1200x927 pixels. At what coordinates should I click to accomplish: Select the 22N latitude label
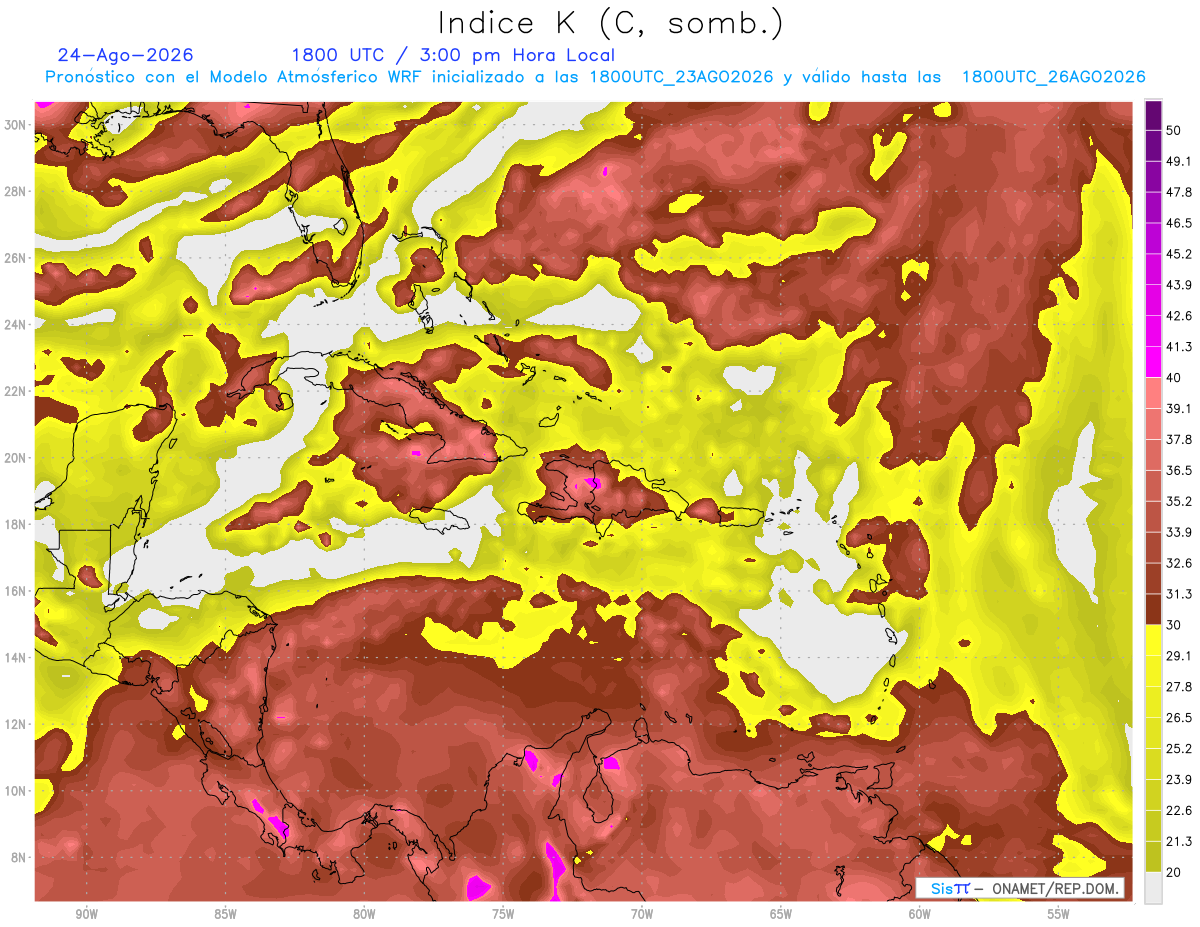point(17,391)
